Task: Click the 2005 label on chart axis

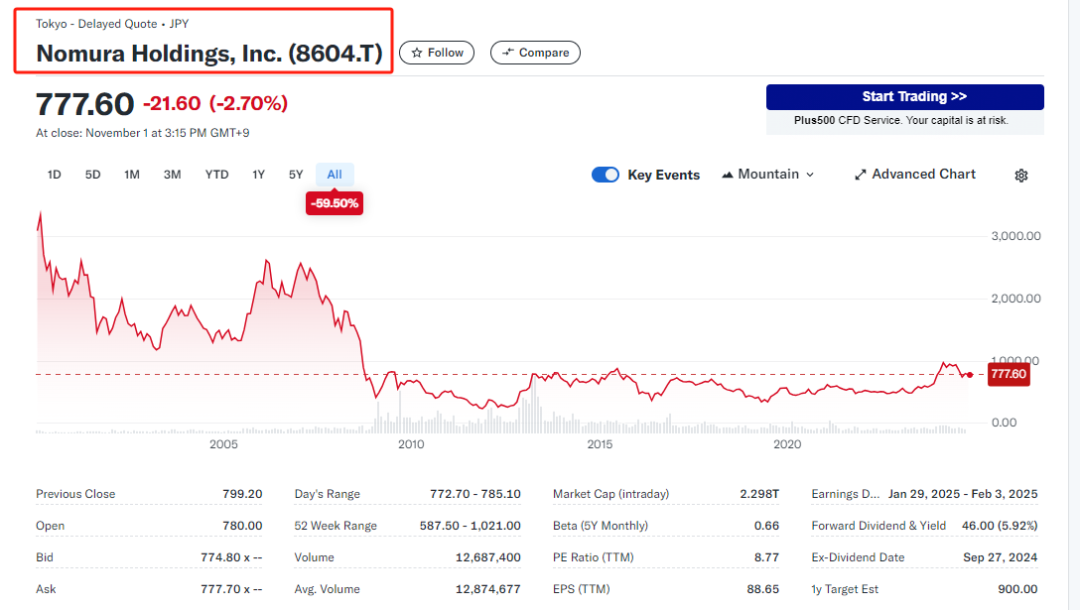Action: point(224,444)
